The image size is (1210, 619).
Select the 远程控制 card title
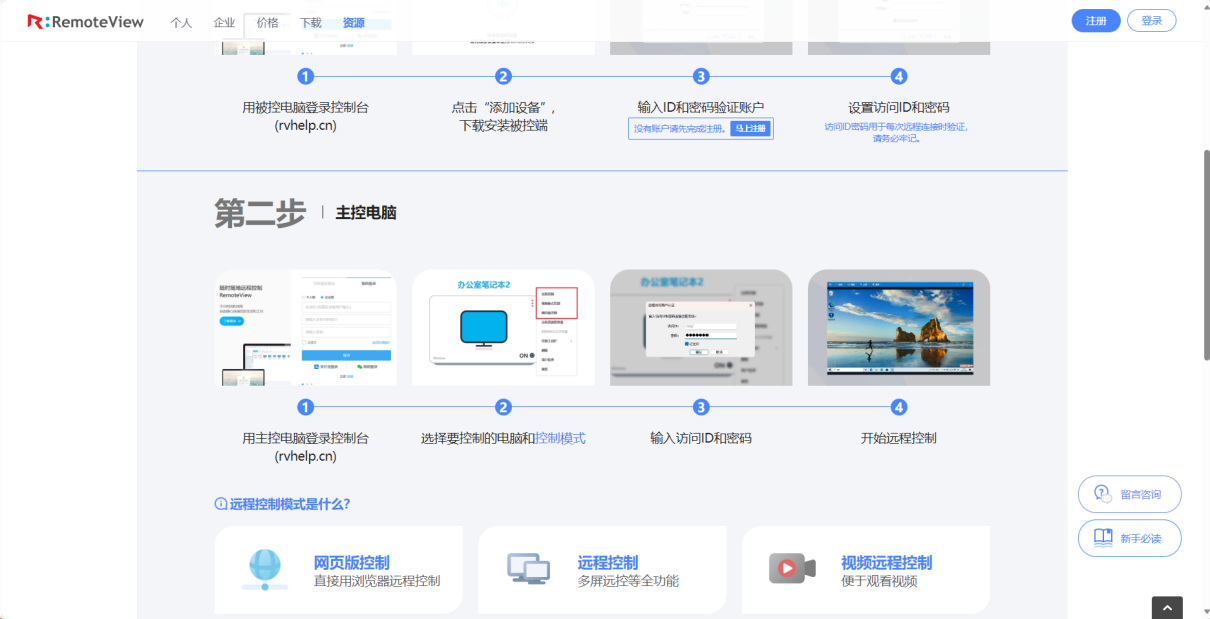pos(608,563)
